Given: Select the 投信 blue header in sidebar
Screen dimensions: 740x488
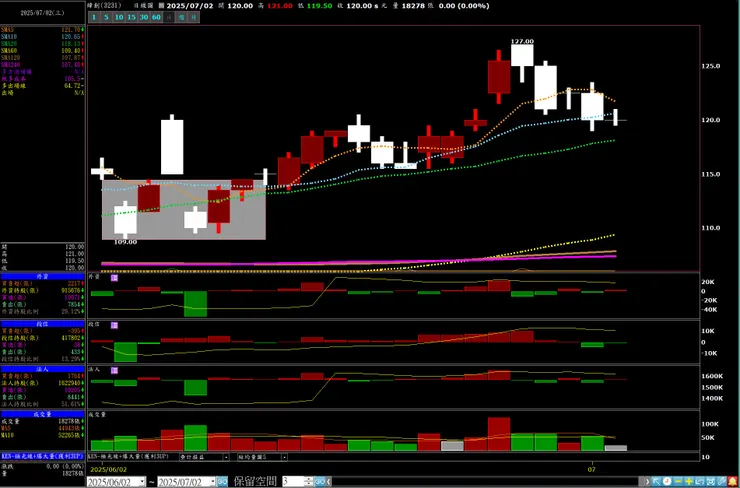Looking at the screenshot, I should [42, 324].
